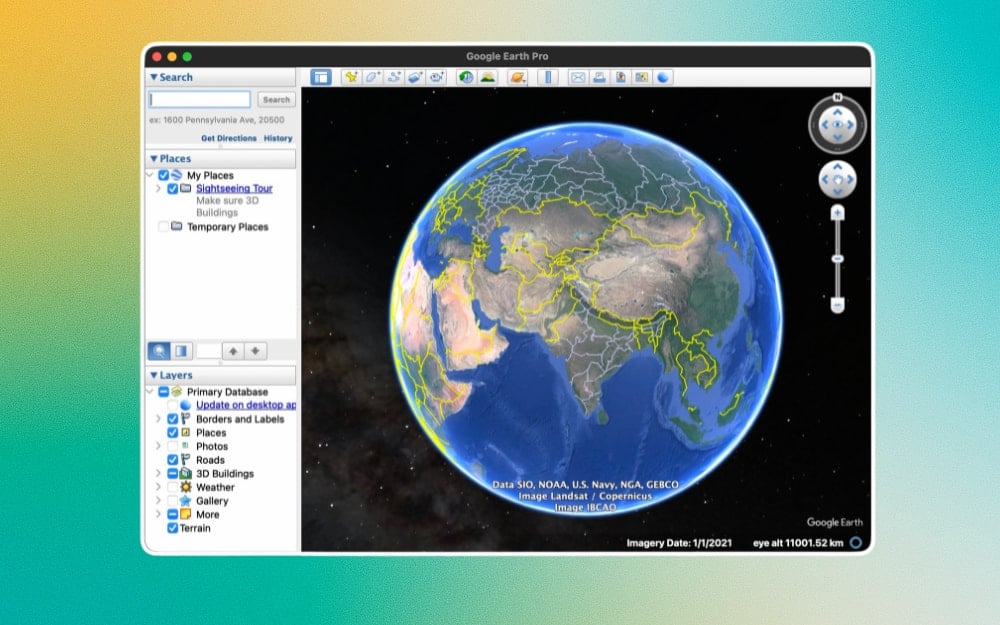Move selected place down with arrow button

coord(255,351)
